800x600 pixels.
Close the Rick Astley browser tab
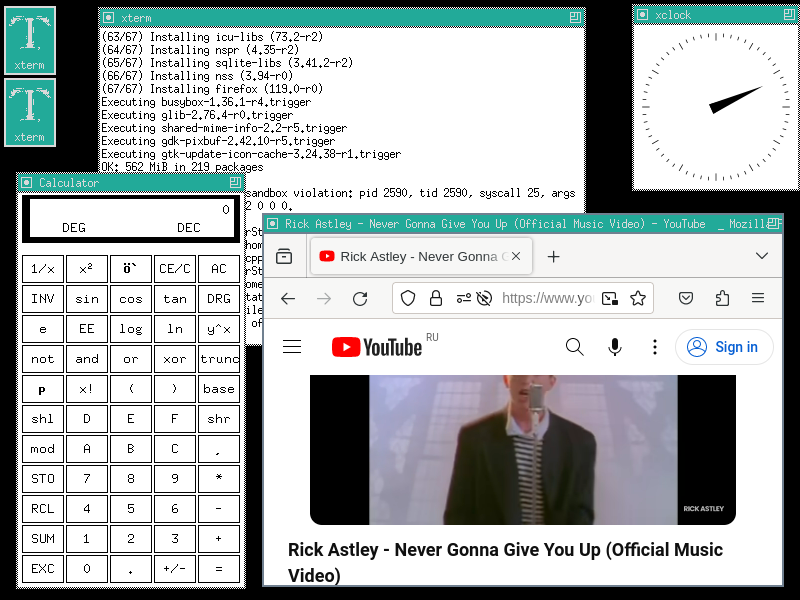(x=516, y=256)
